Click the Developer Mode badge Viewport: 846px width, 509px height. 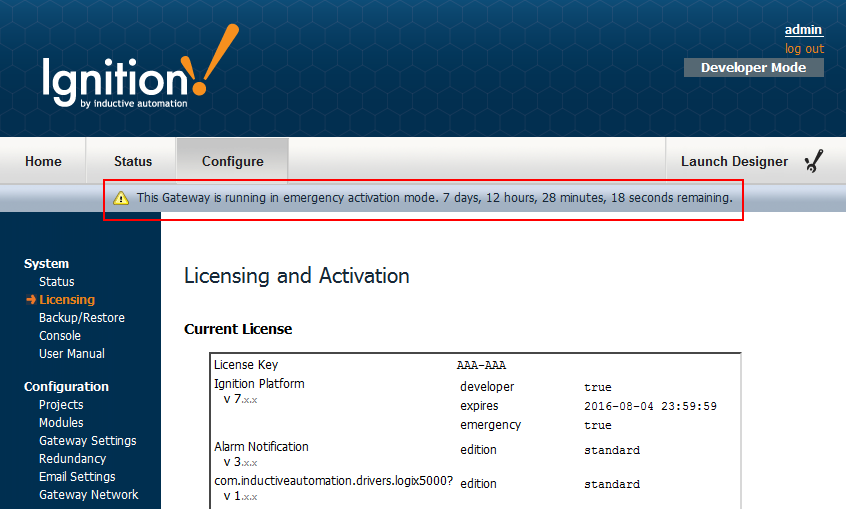click(754, 67)
